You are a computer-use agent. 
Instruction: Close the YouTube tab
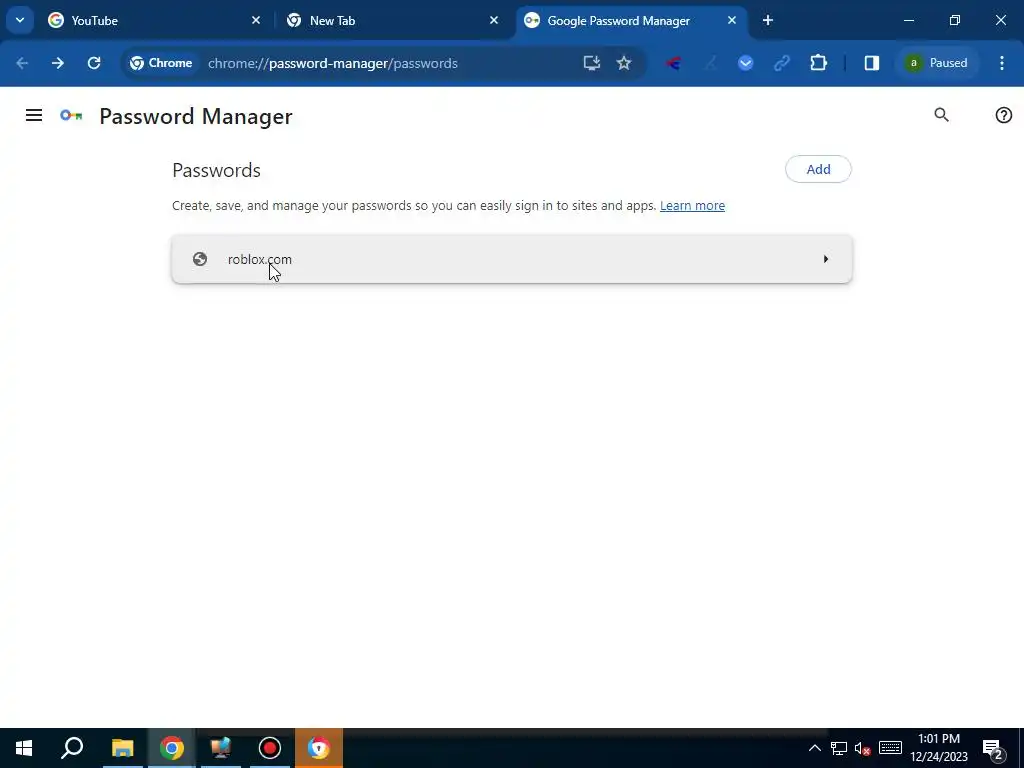(256, 20)
